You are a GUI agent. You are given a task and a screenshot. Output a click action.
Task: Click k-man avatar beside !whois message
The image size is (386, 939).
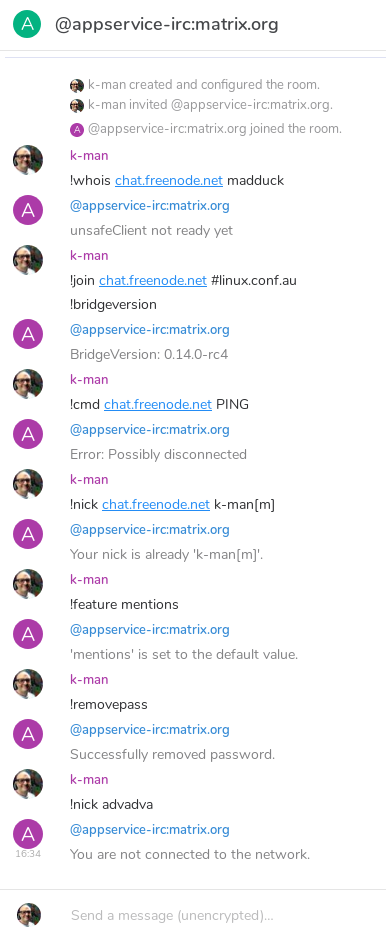tap(28, 160)
